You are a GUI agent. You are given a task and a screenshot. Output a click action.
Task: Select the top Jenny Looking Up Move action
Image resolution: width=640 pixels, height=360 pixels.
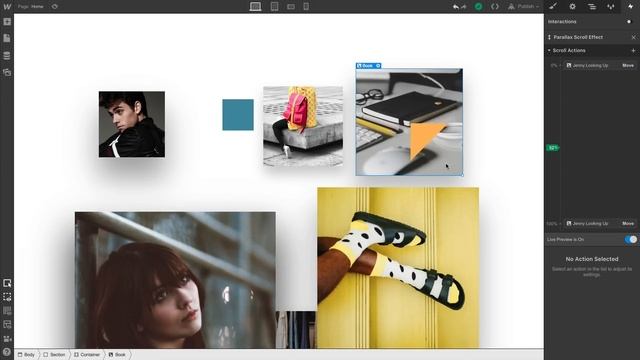coord(600,65)
